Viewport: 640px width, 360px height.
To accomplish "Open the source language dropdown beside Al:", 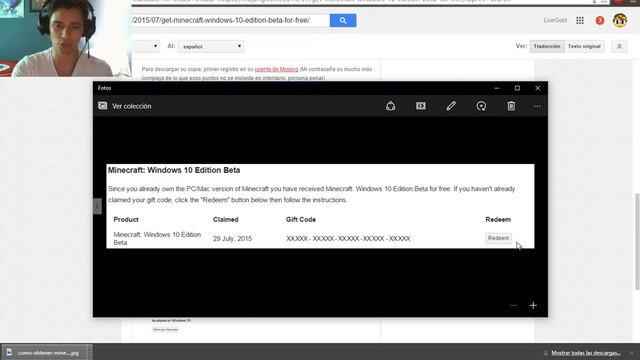I will click(x=145, y=47).
